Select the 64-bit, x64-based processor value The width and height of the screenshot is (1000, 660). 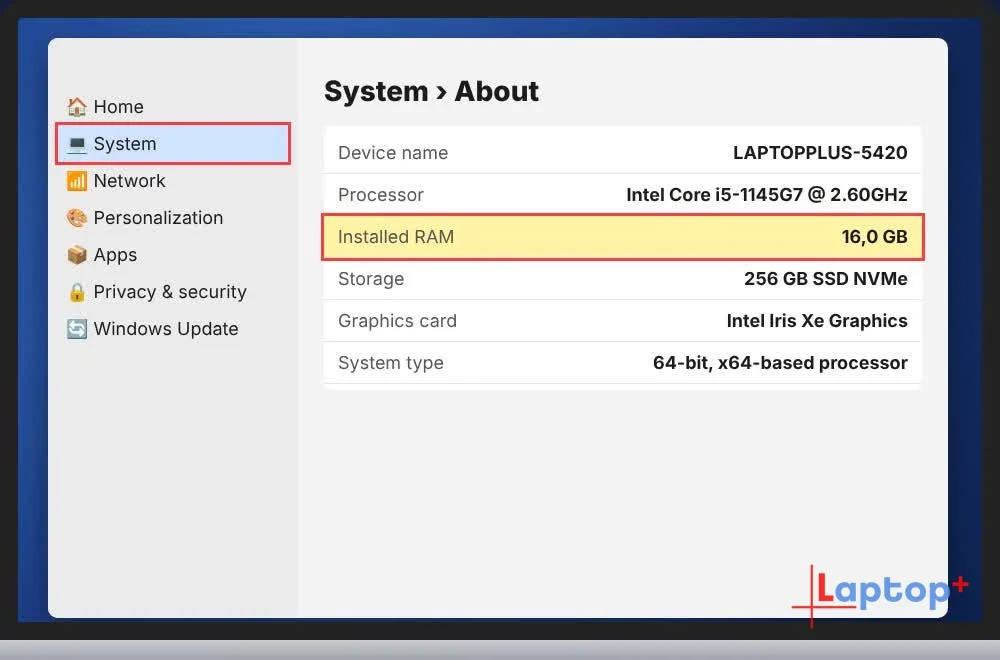pyautogui.click(x=780, y=363)
